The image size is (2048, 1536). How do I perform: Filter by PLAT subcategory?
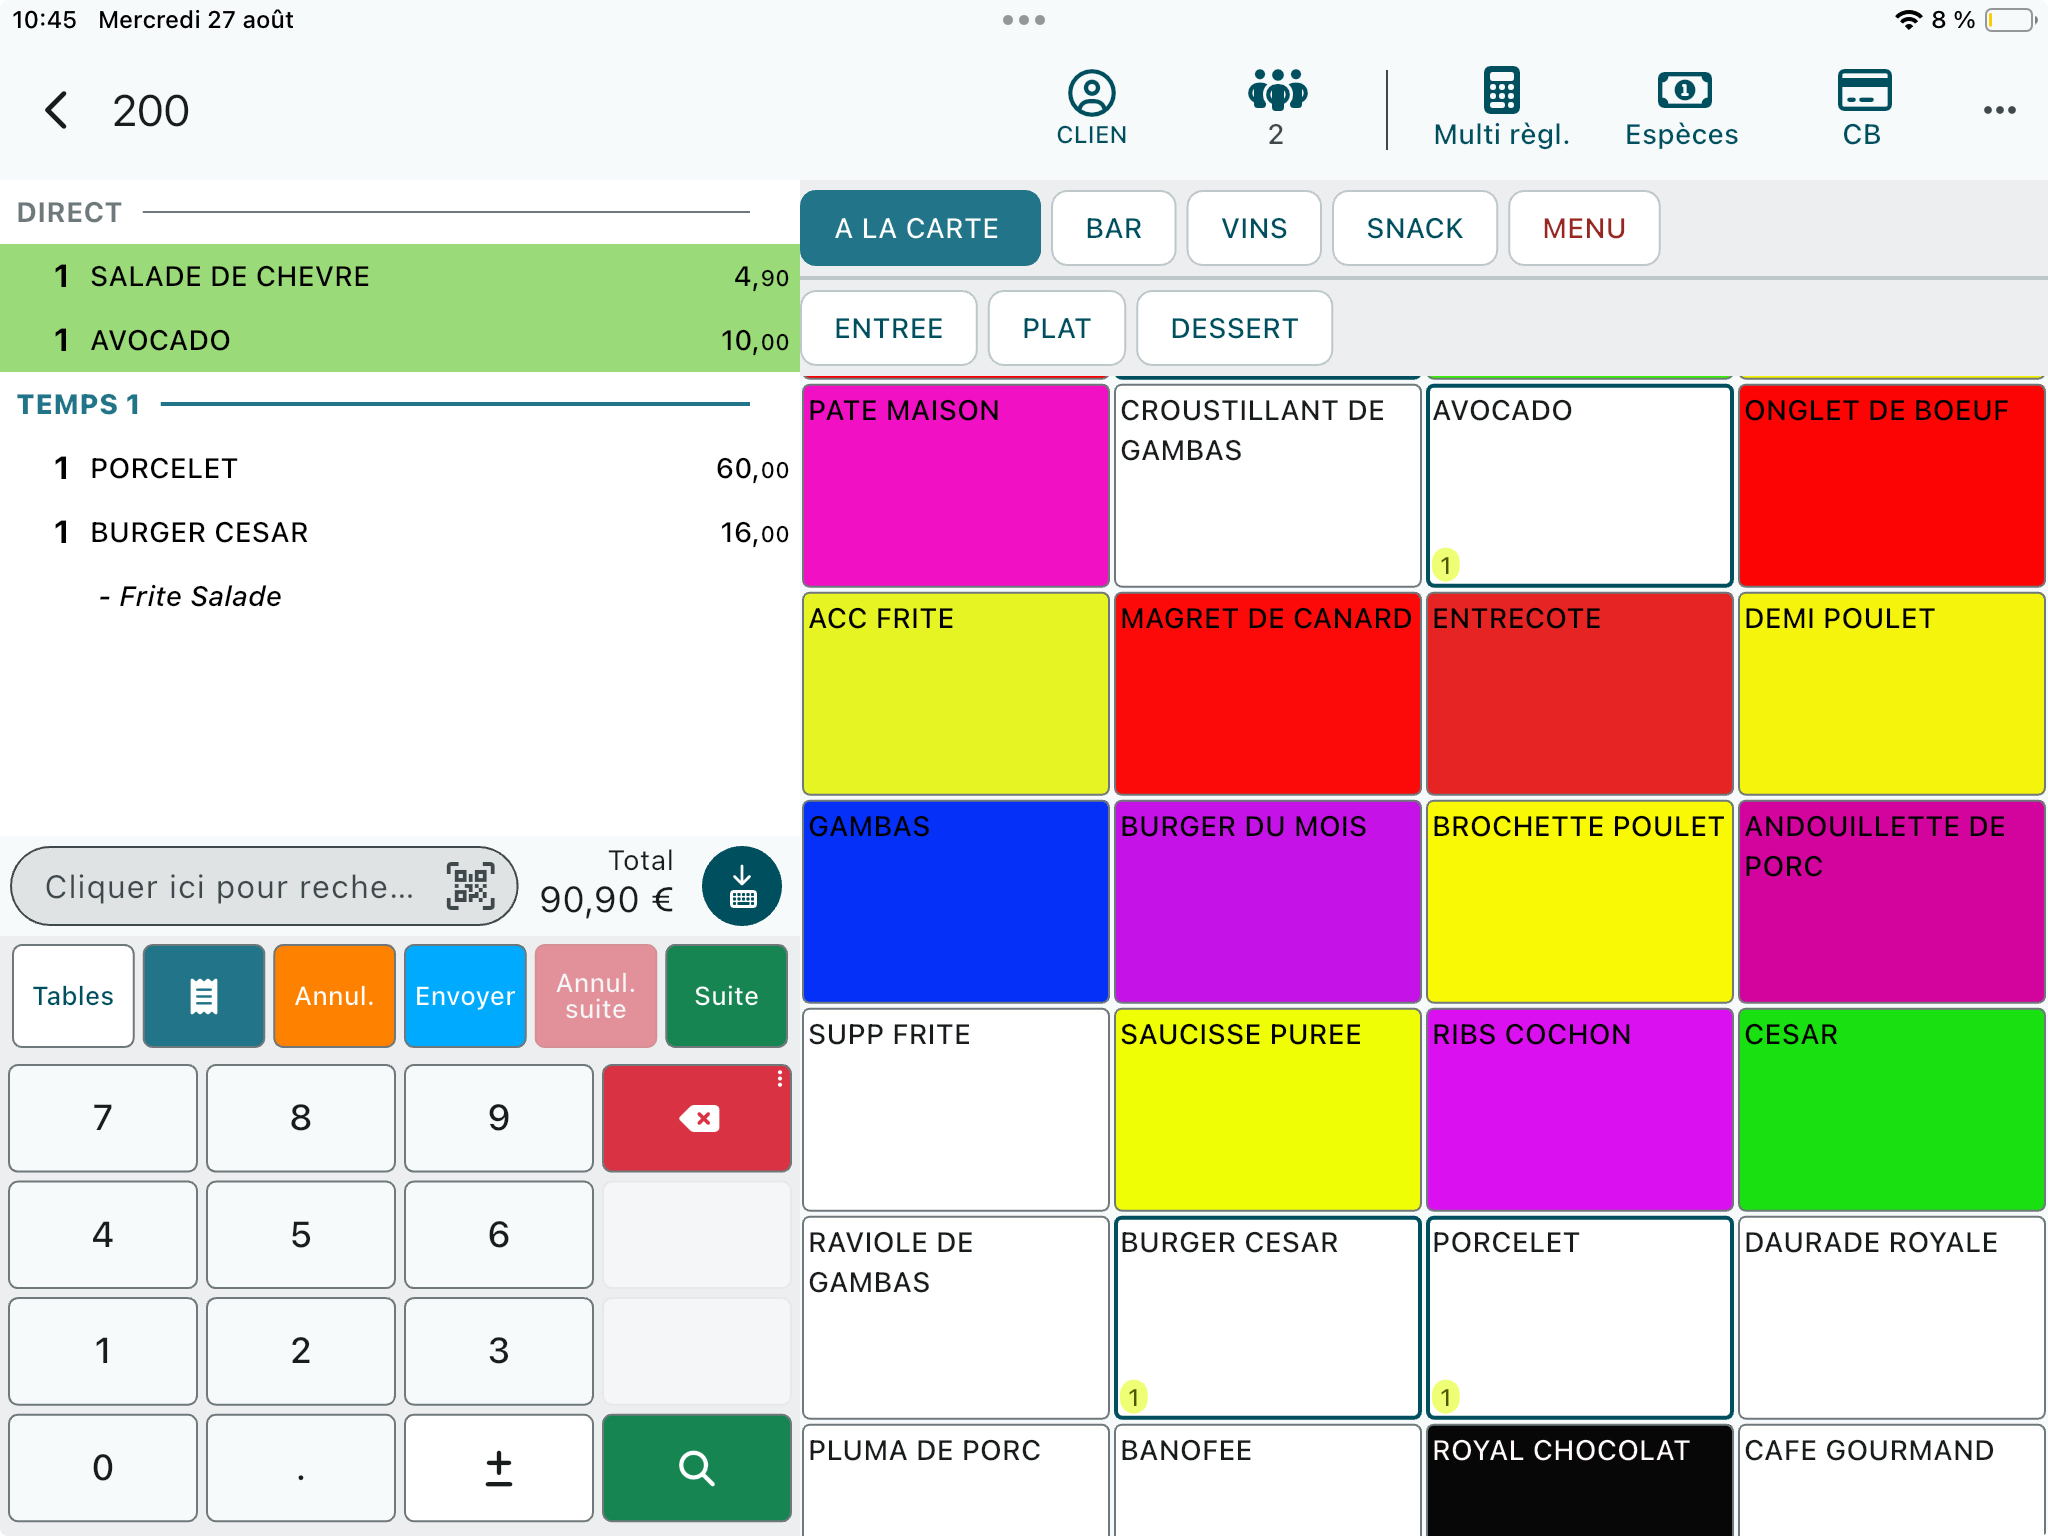(1057, 328)
